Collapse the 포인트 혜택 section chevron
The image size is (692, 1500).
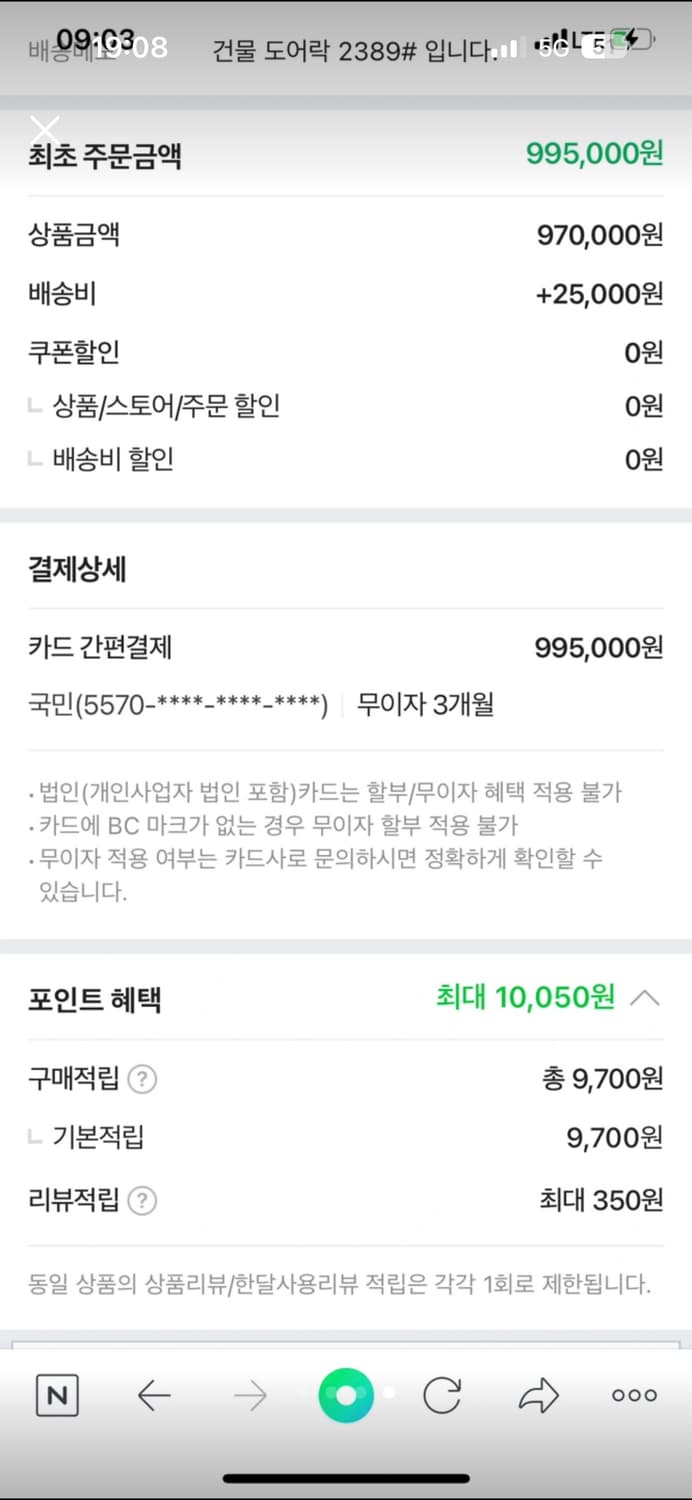coord(646,998)
